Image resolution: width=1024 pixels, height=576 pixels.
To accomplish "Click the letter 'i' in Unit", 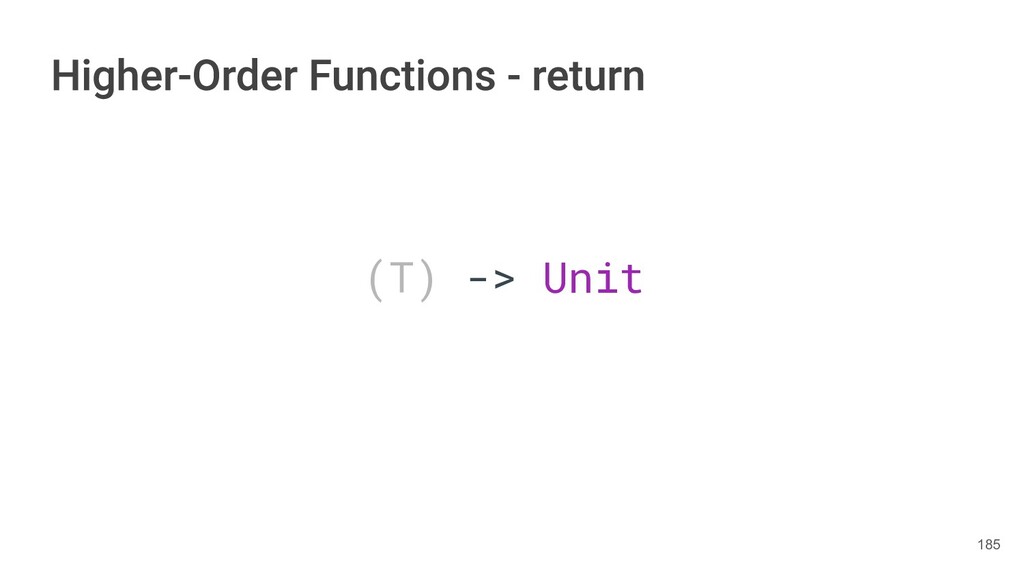I will 606,278.
